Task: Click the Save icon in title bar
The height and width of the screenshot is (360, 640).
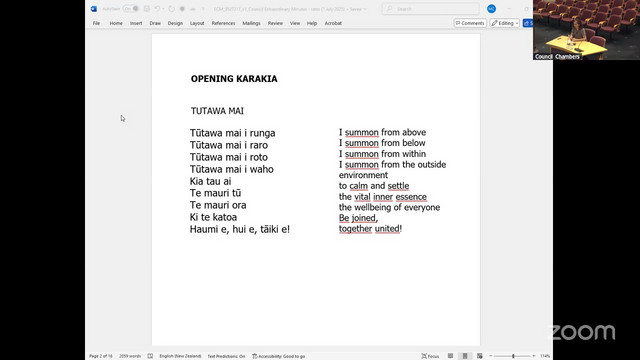Action: pos(147,9)
